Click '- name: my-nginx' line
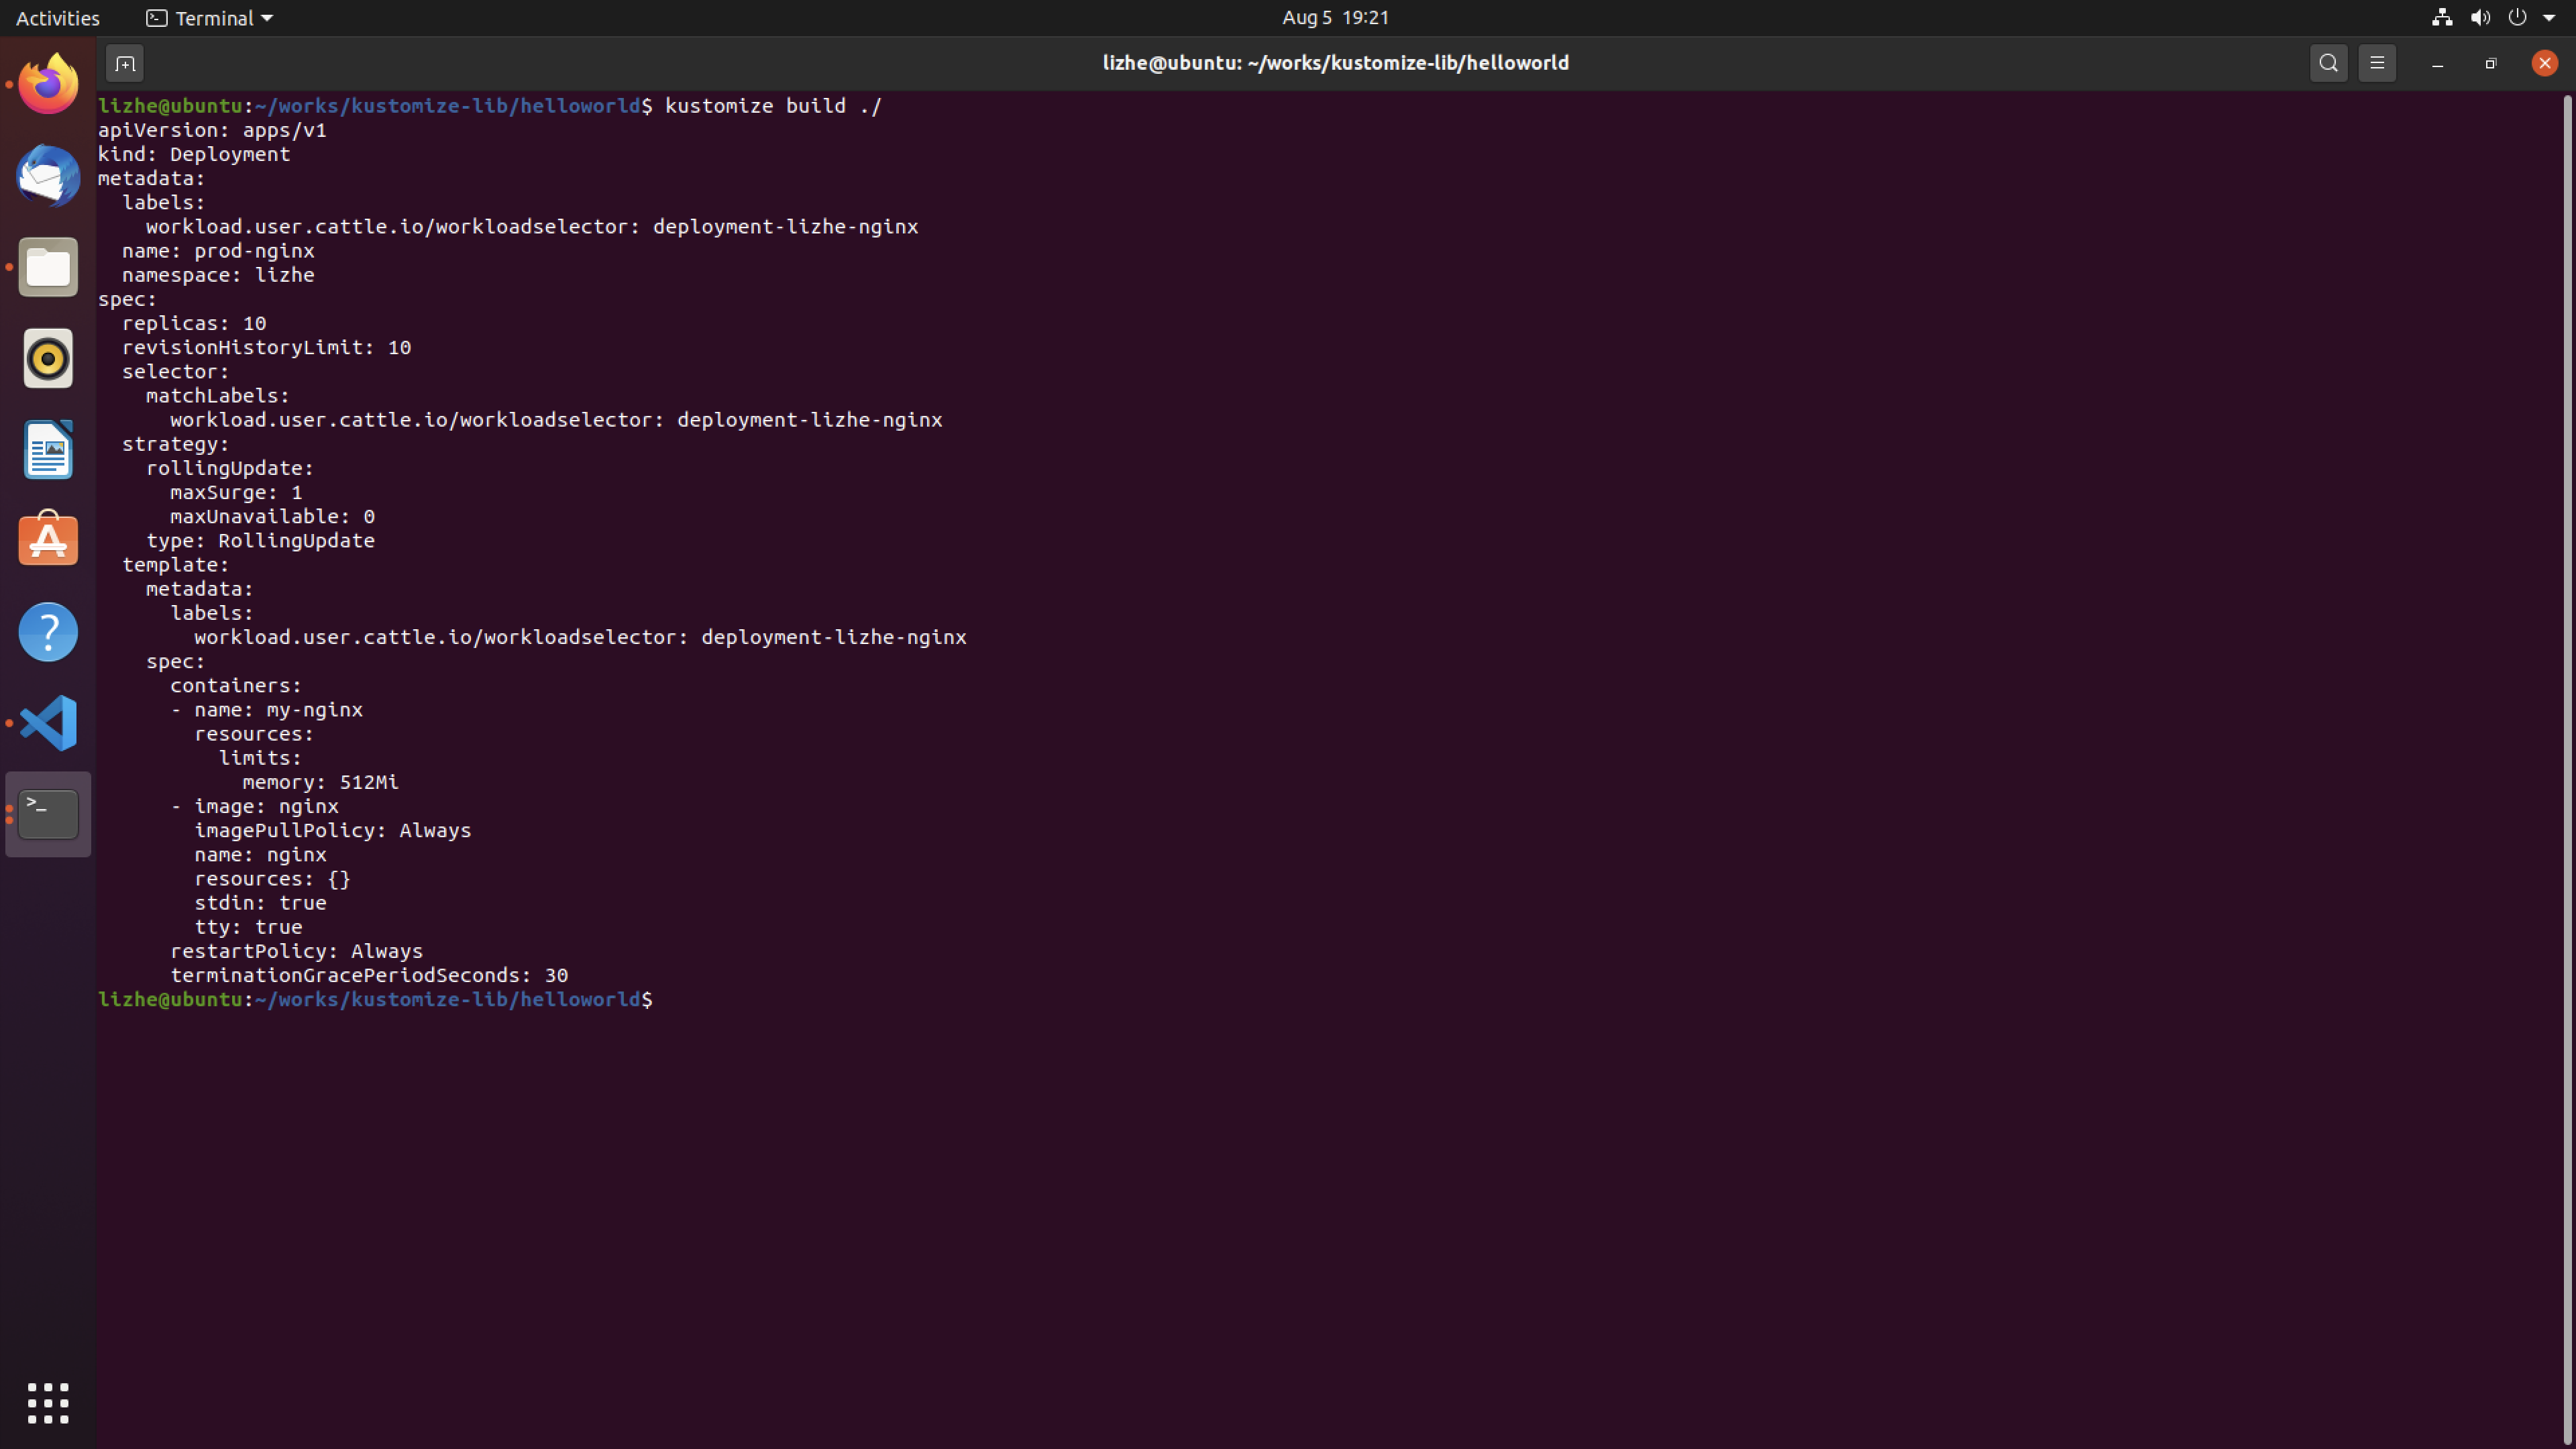The height and width of the screenshot is (1449, 2576). 266,709
